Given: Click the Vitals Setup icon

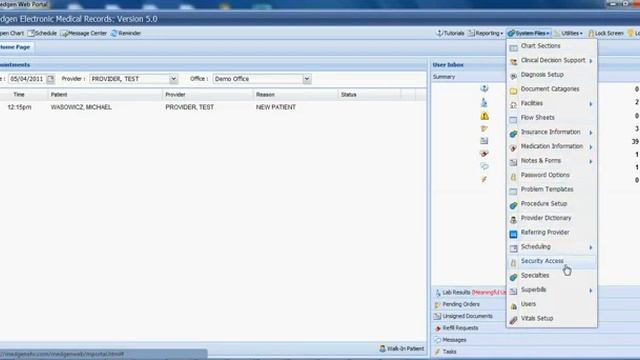Looking at the screenshot, I should coord(513,320).
